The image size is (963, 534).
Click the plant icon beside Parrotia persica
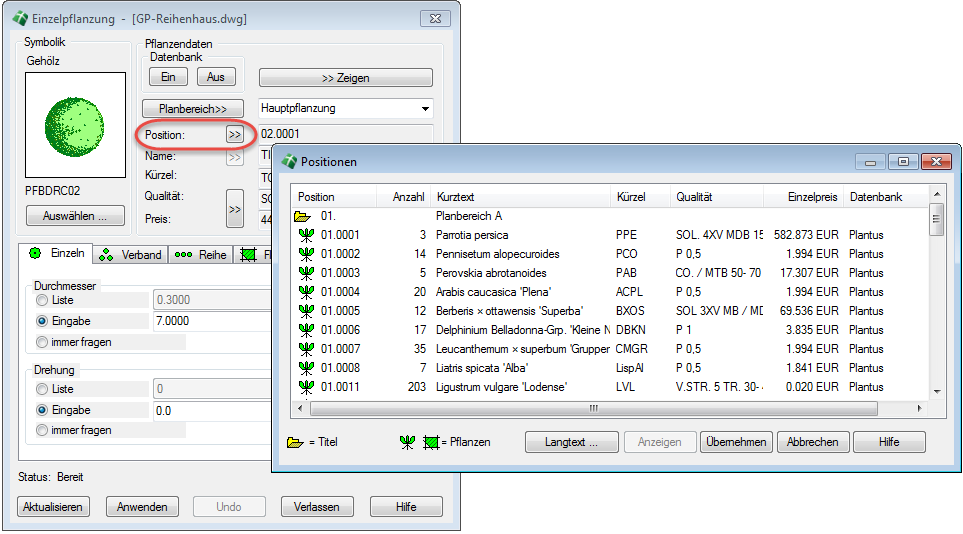[x=306, y=235]
